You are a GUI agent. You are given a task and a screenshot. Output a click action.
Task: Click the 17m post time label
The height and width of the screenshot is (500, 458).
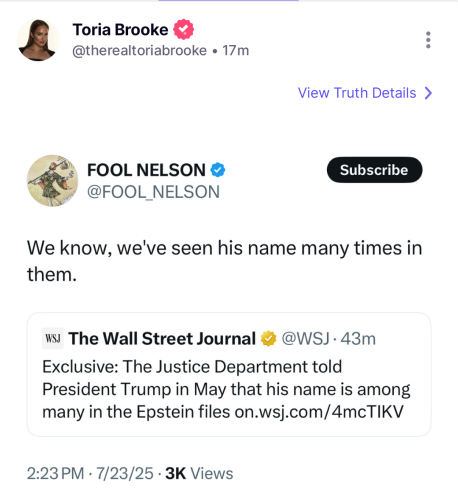coord(236,51)
